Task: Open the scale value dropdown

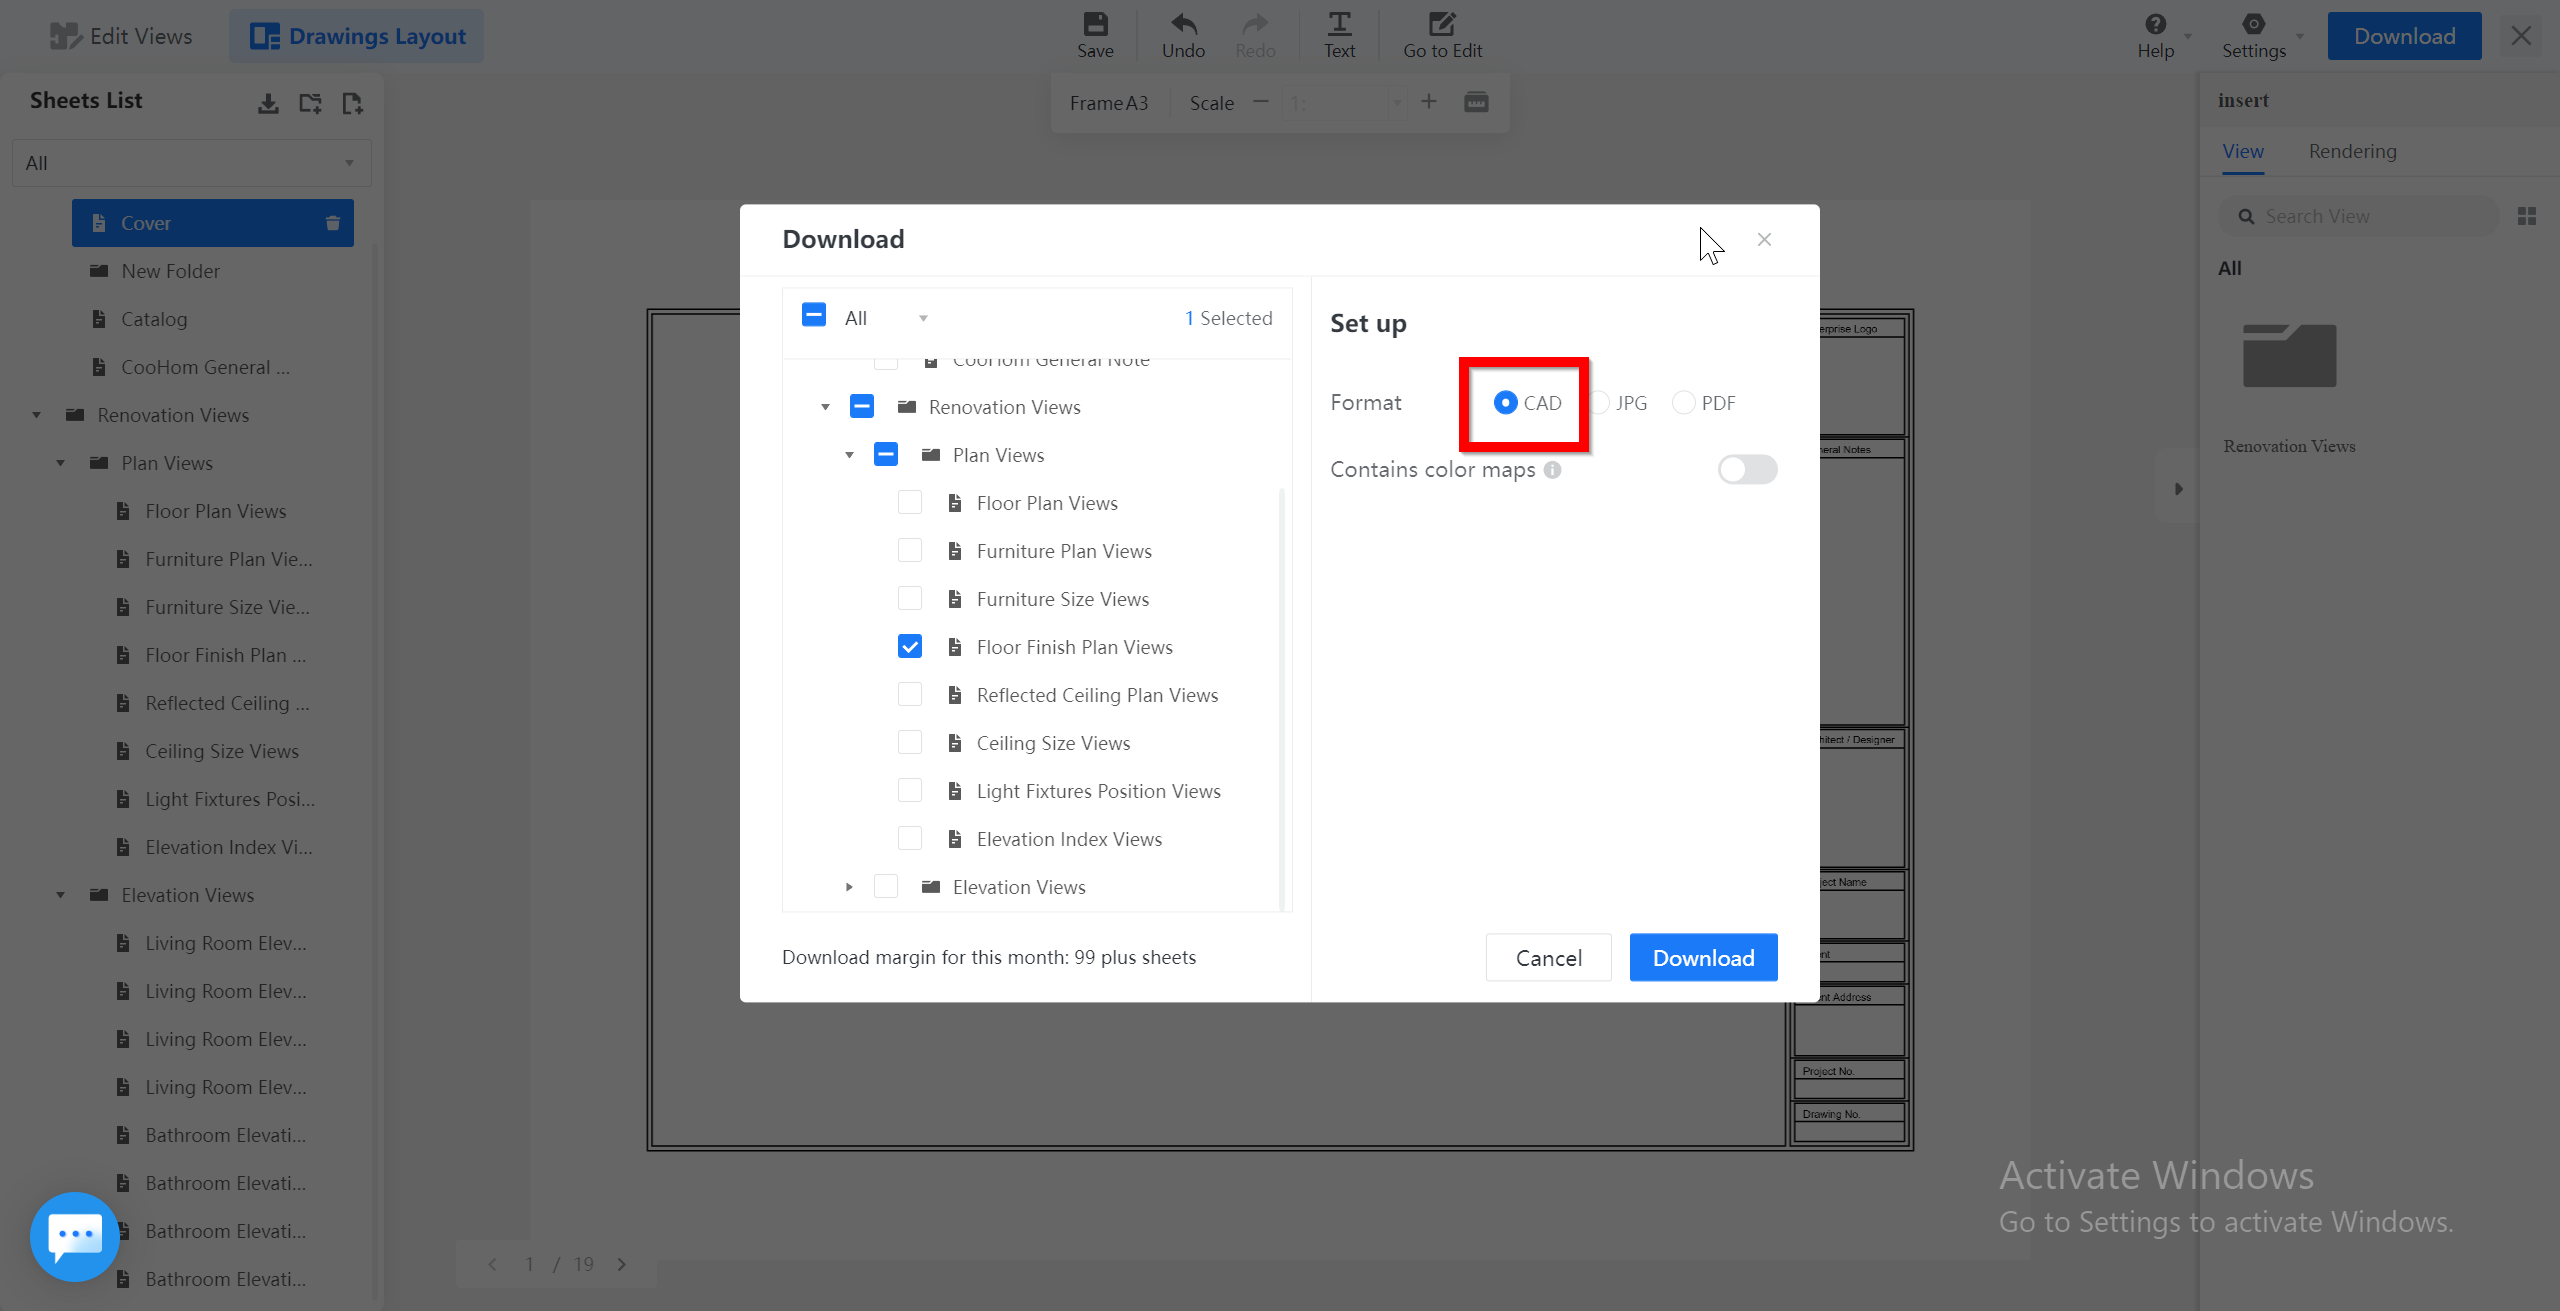Action: [x=1397, y=103]
